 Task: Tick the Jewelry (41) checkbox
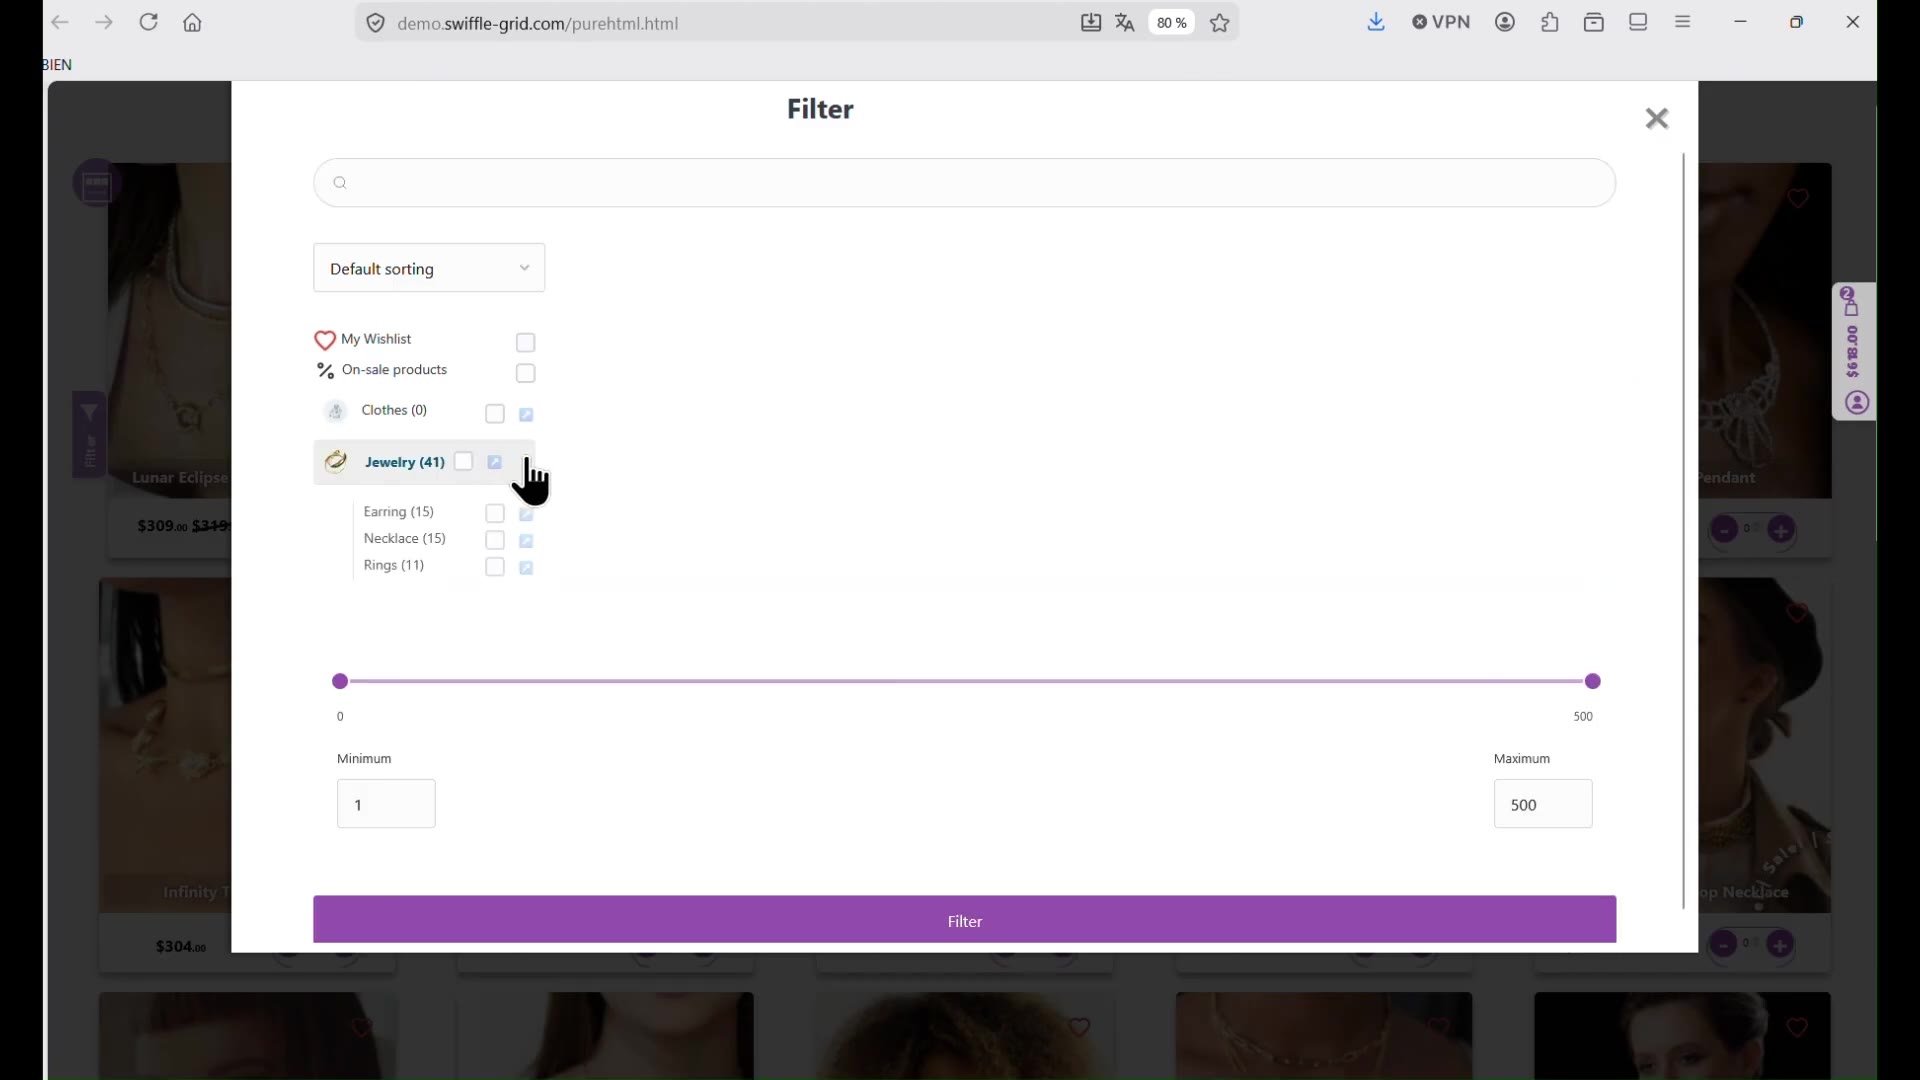464,463
